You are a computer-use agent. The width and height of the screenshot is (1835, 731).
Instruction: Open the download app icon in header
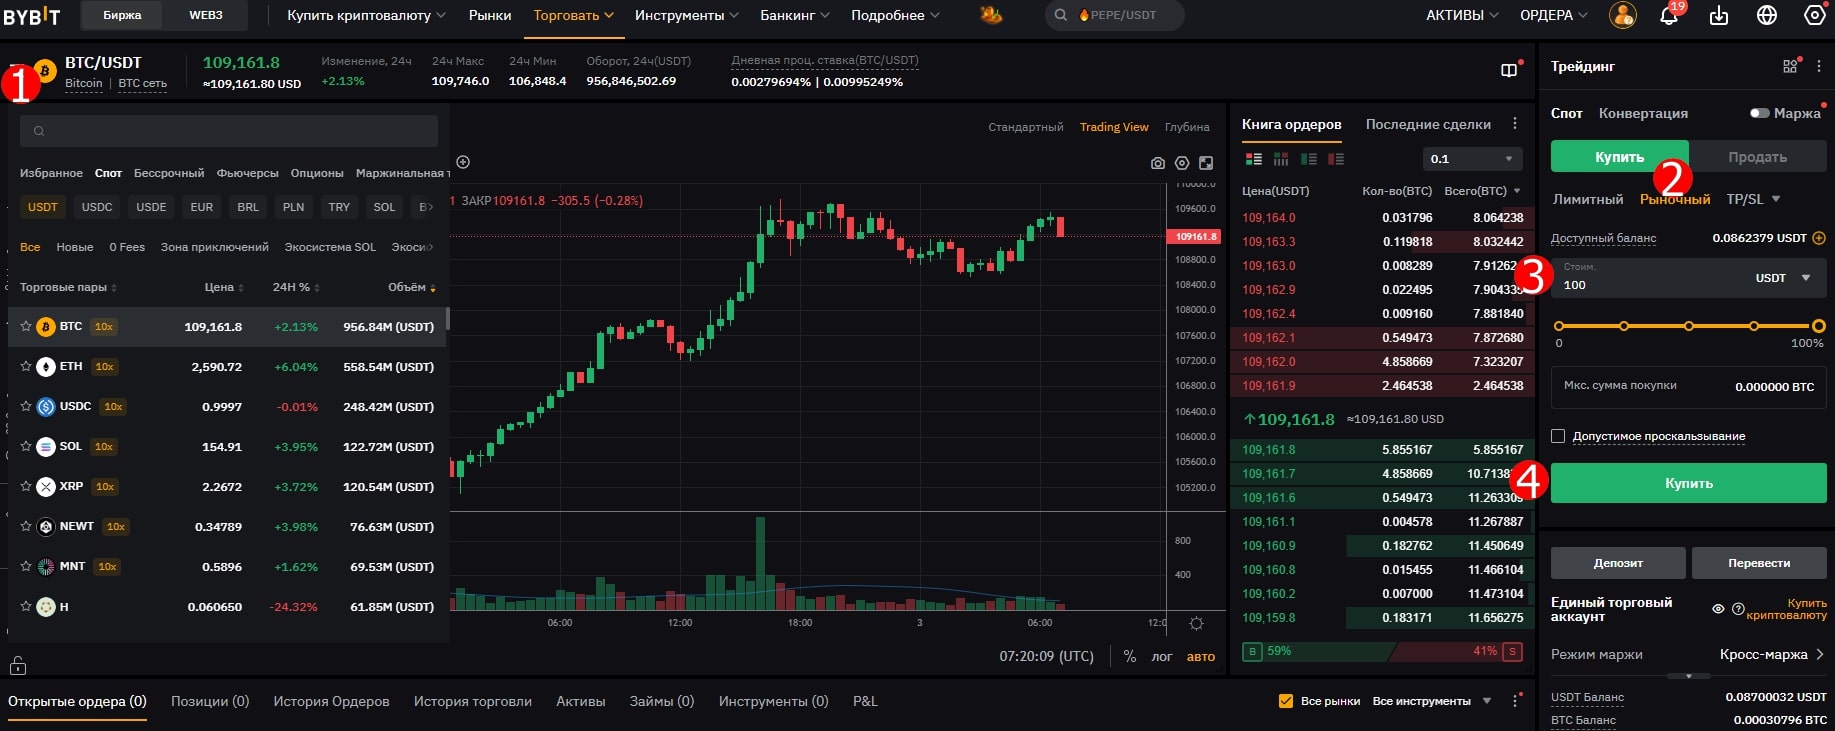(x=1719, y=15)
